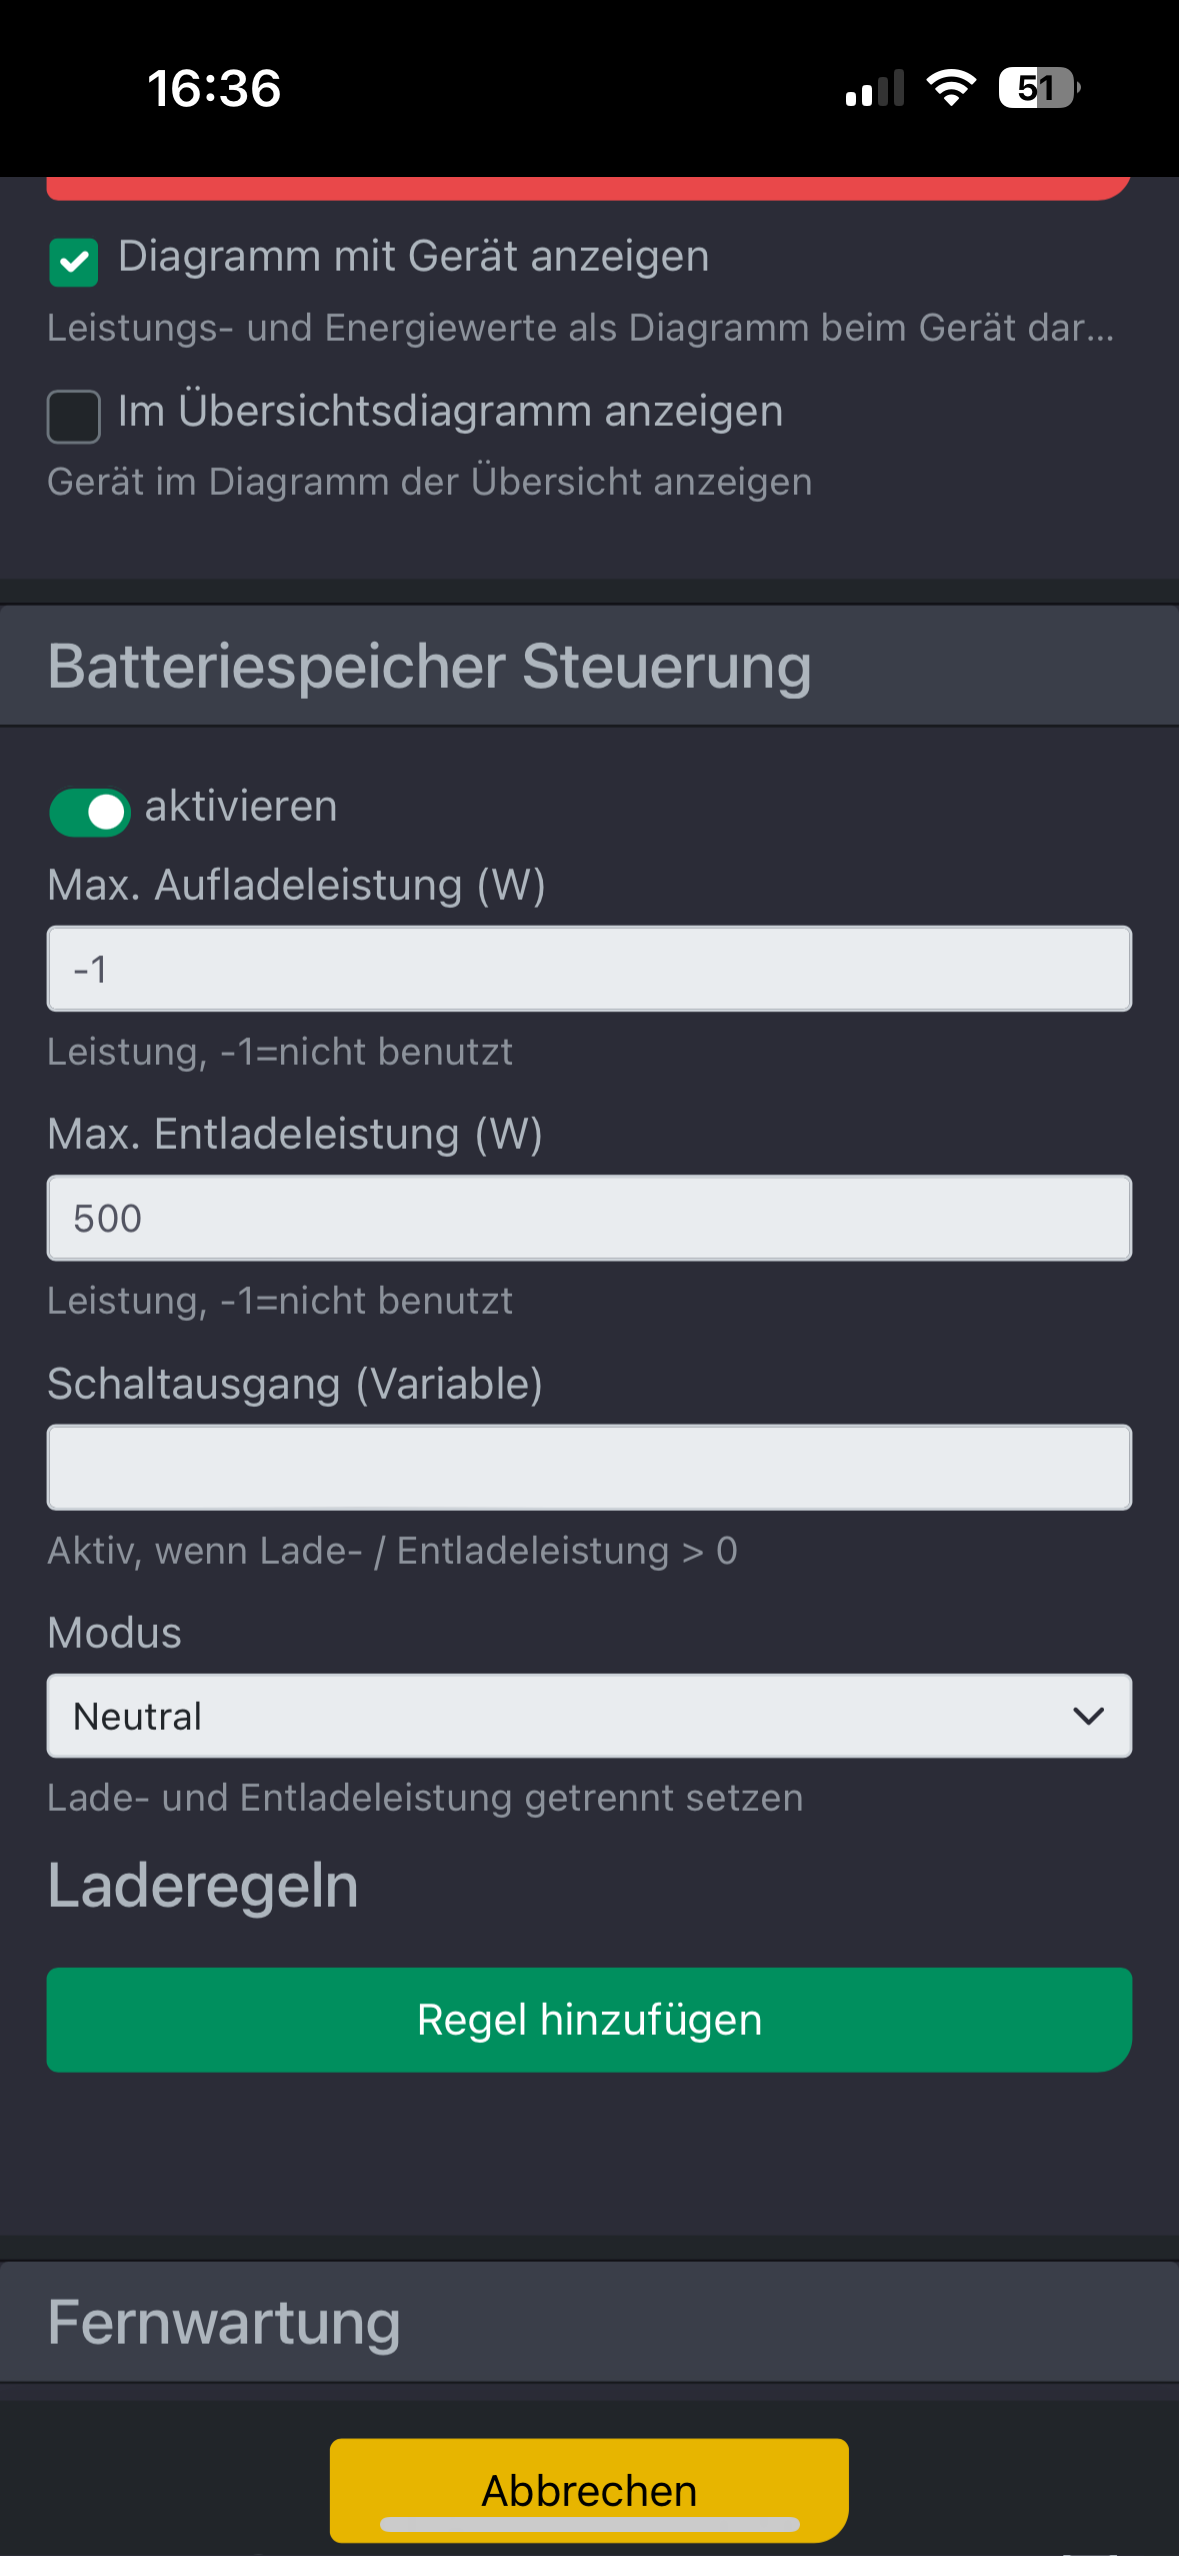Turn off the aktivieren switch
Screen dimensions: 1179x2556
point(90,812)
